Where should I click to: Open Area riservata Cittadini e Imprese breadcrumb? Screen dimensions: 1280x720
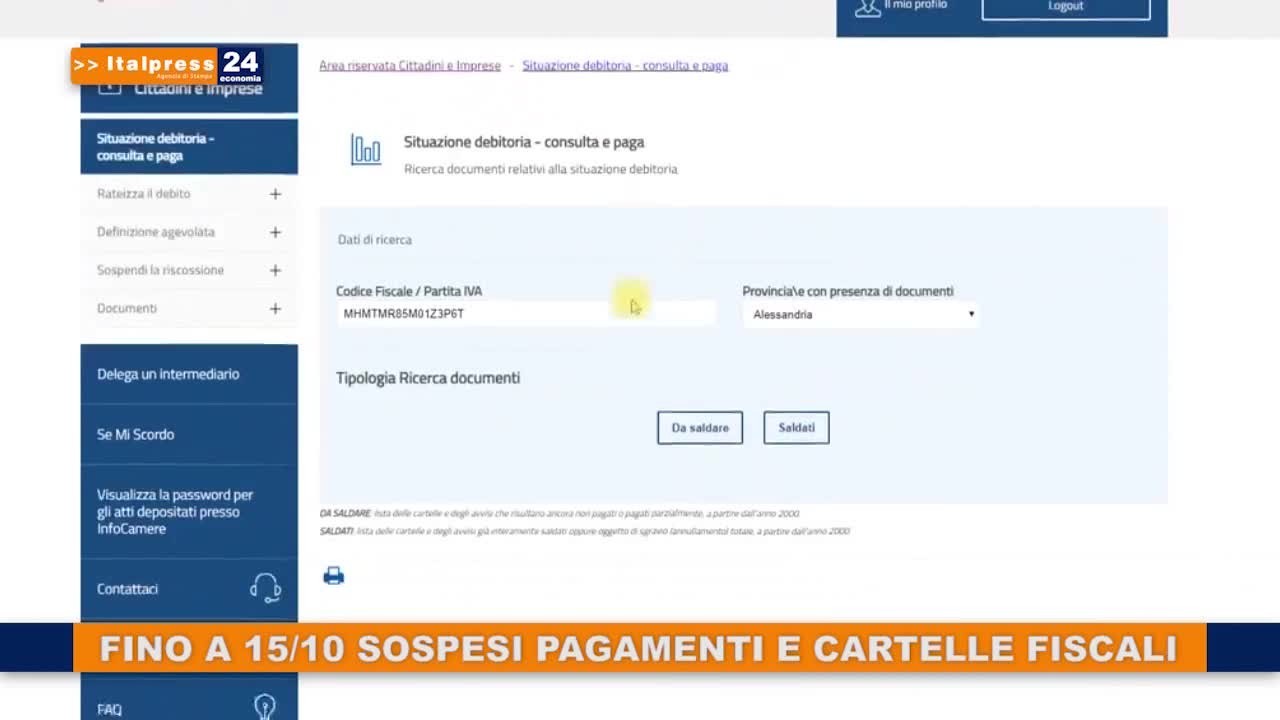(410, 66)
